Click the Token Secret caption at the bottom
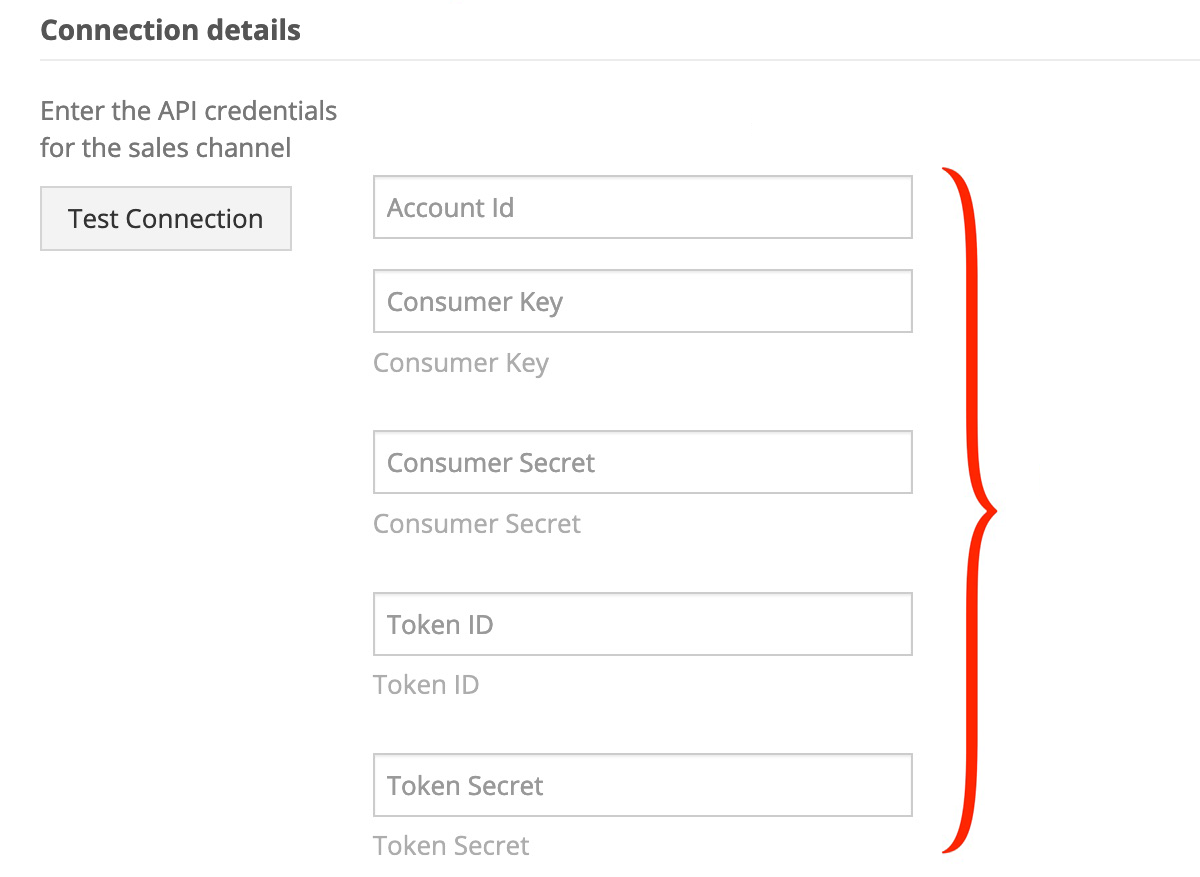Viewport: 1200px width, 877px height. coord(451,846)
